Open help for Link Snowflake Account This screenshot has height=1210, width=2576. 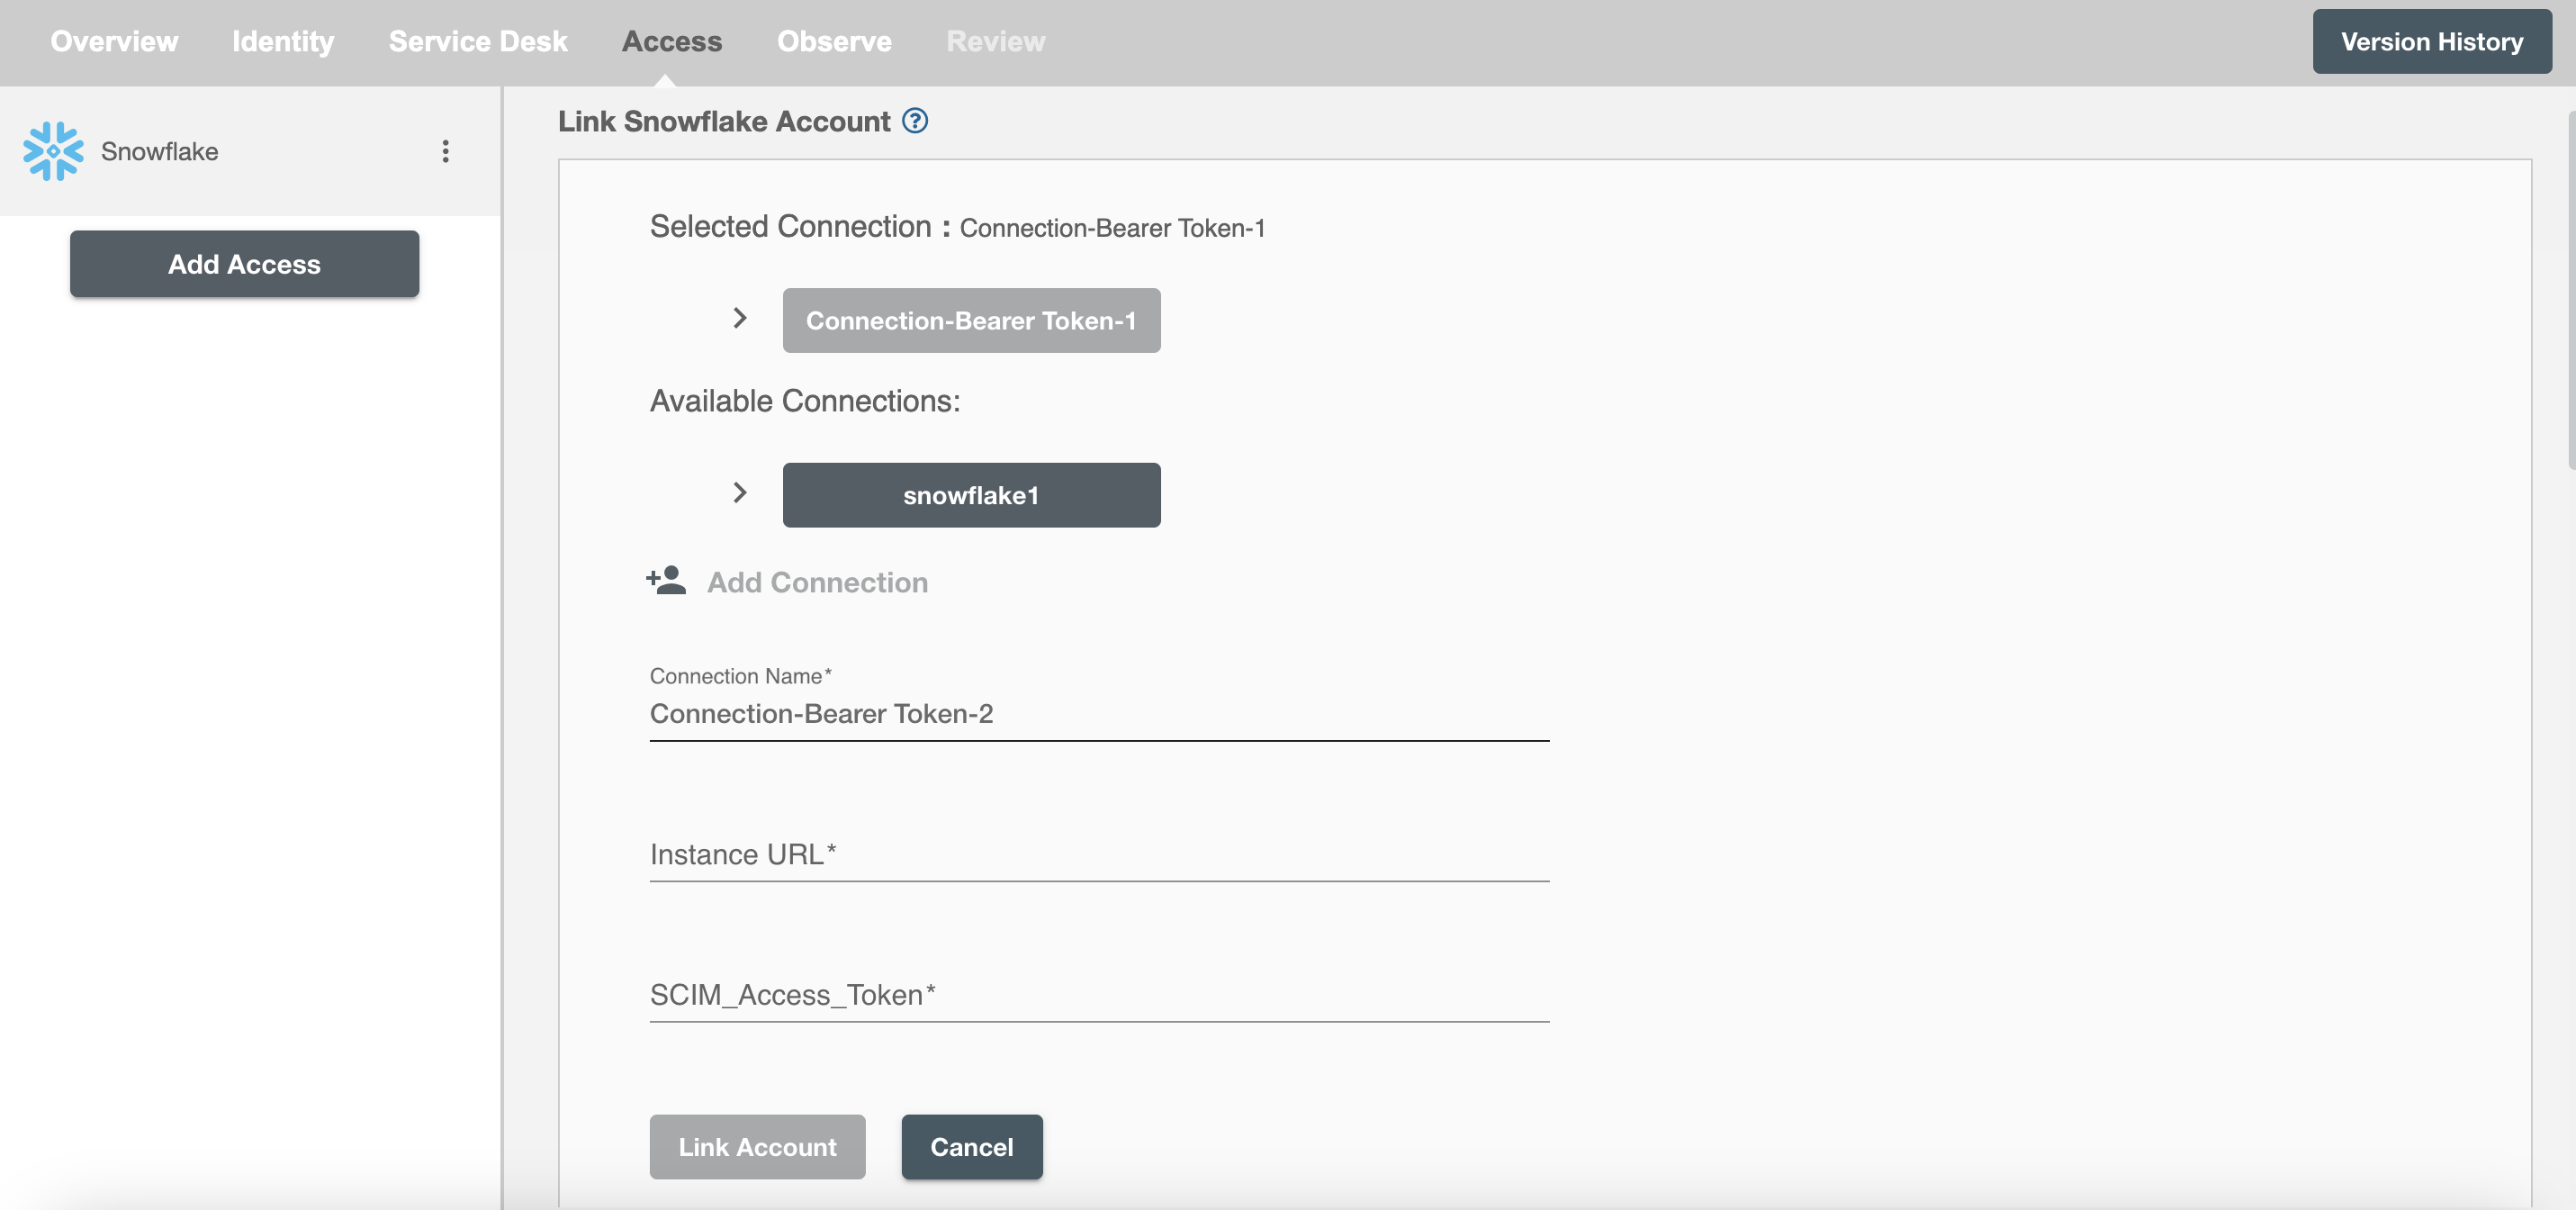coord(915,121)
